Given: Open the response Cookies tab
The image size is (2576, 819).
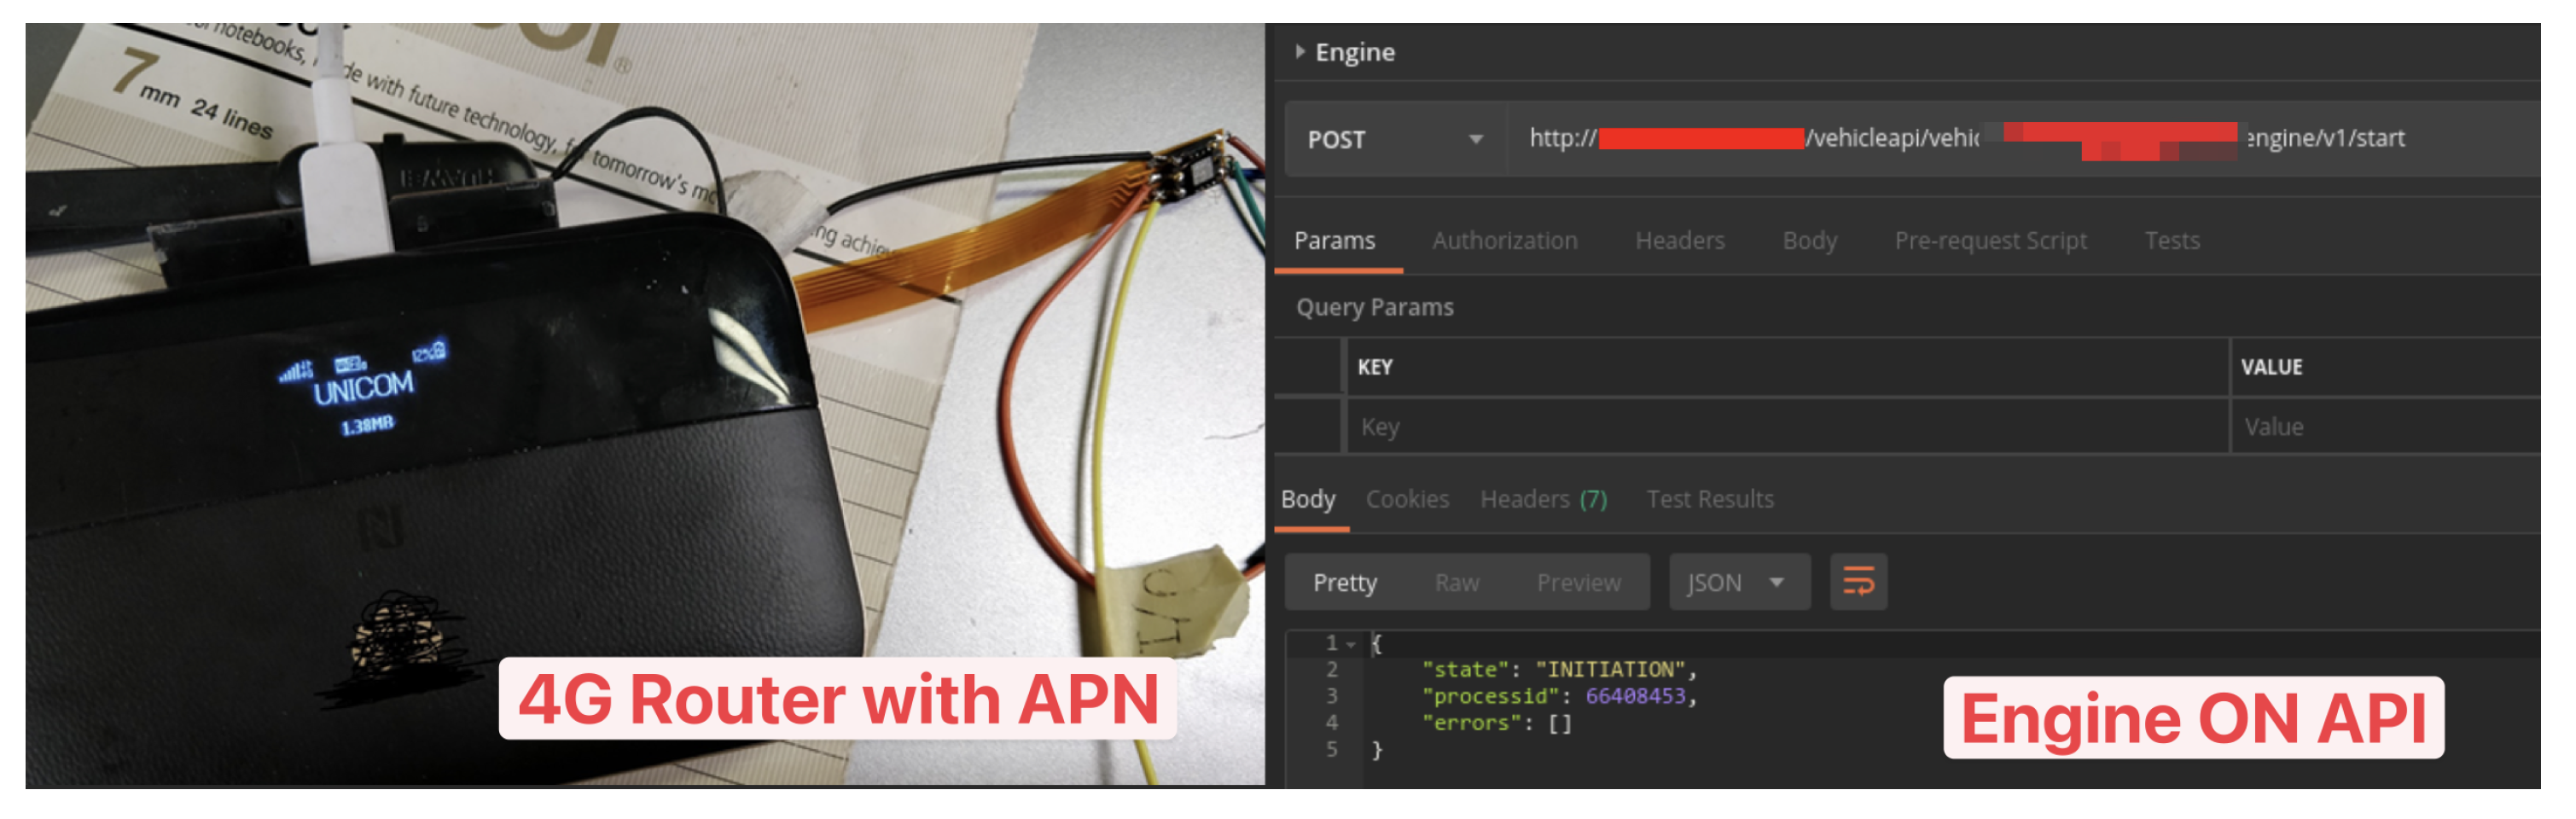Looking at the screenshot, I should click(x=1407, y=498).
